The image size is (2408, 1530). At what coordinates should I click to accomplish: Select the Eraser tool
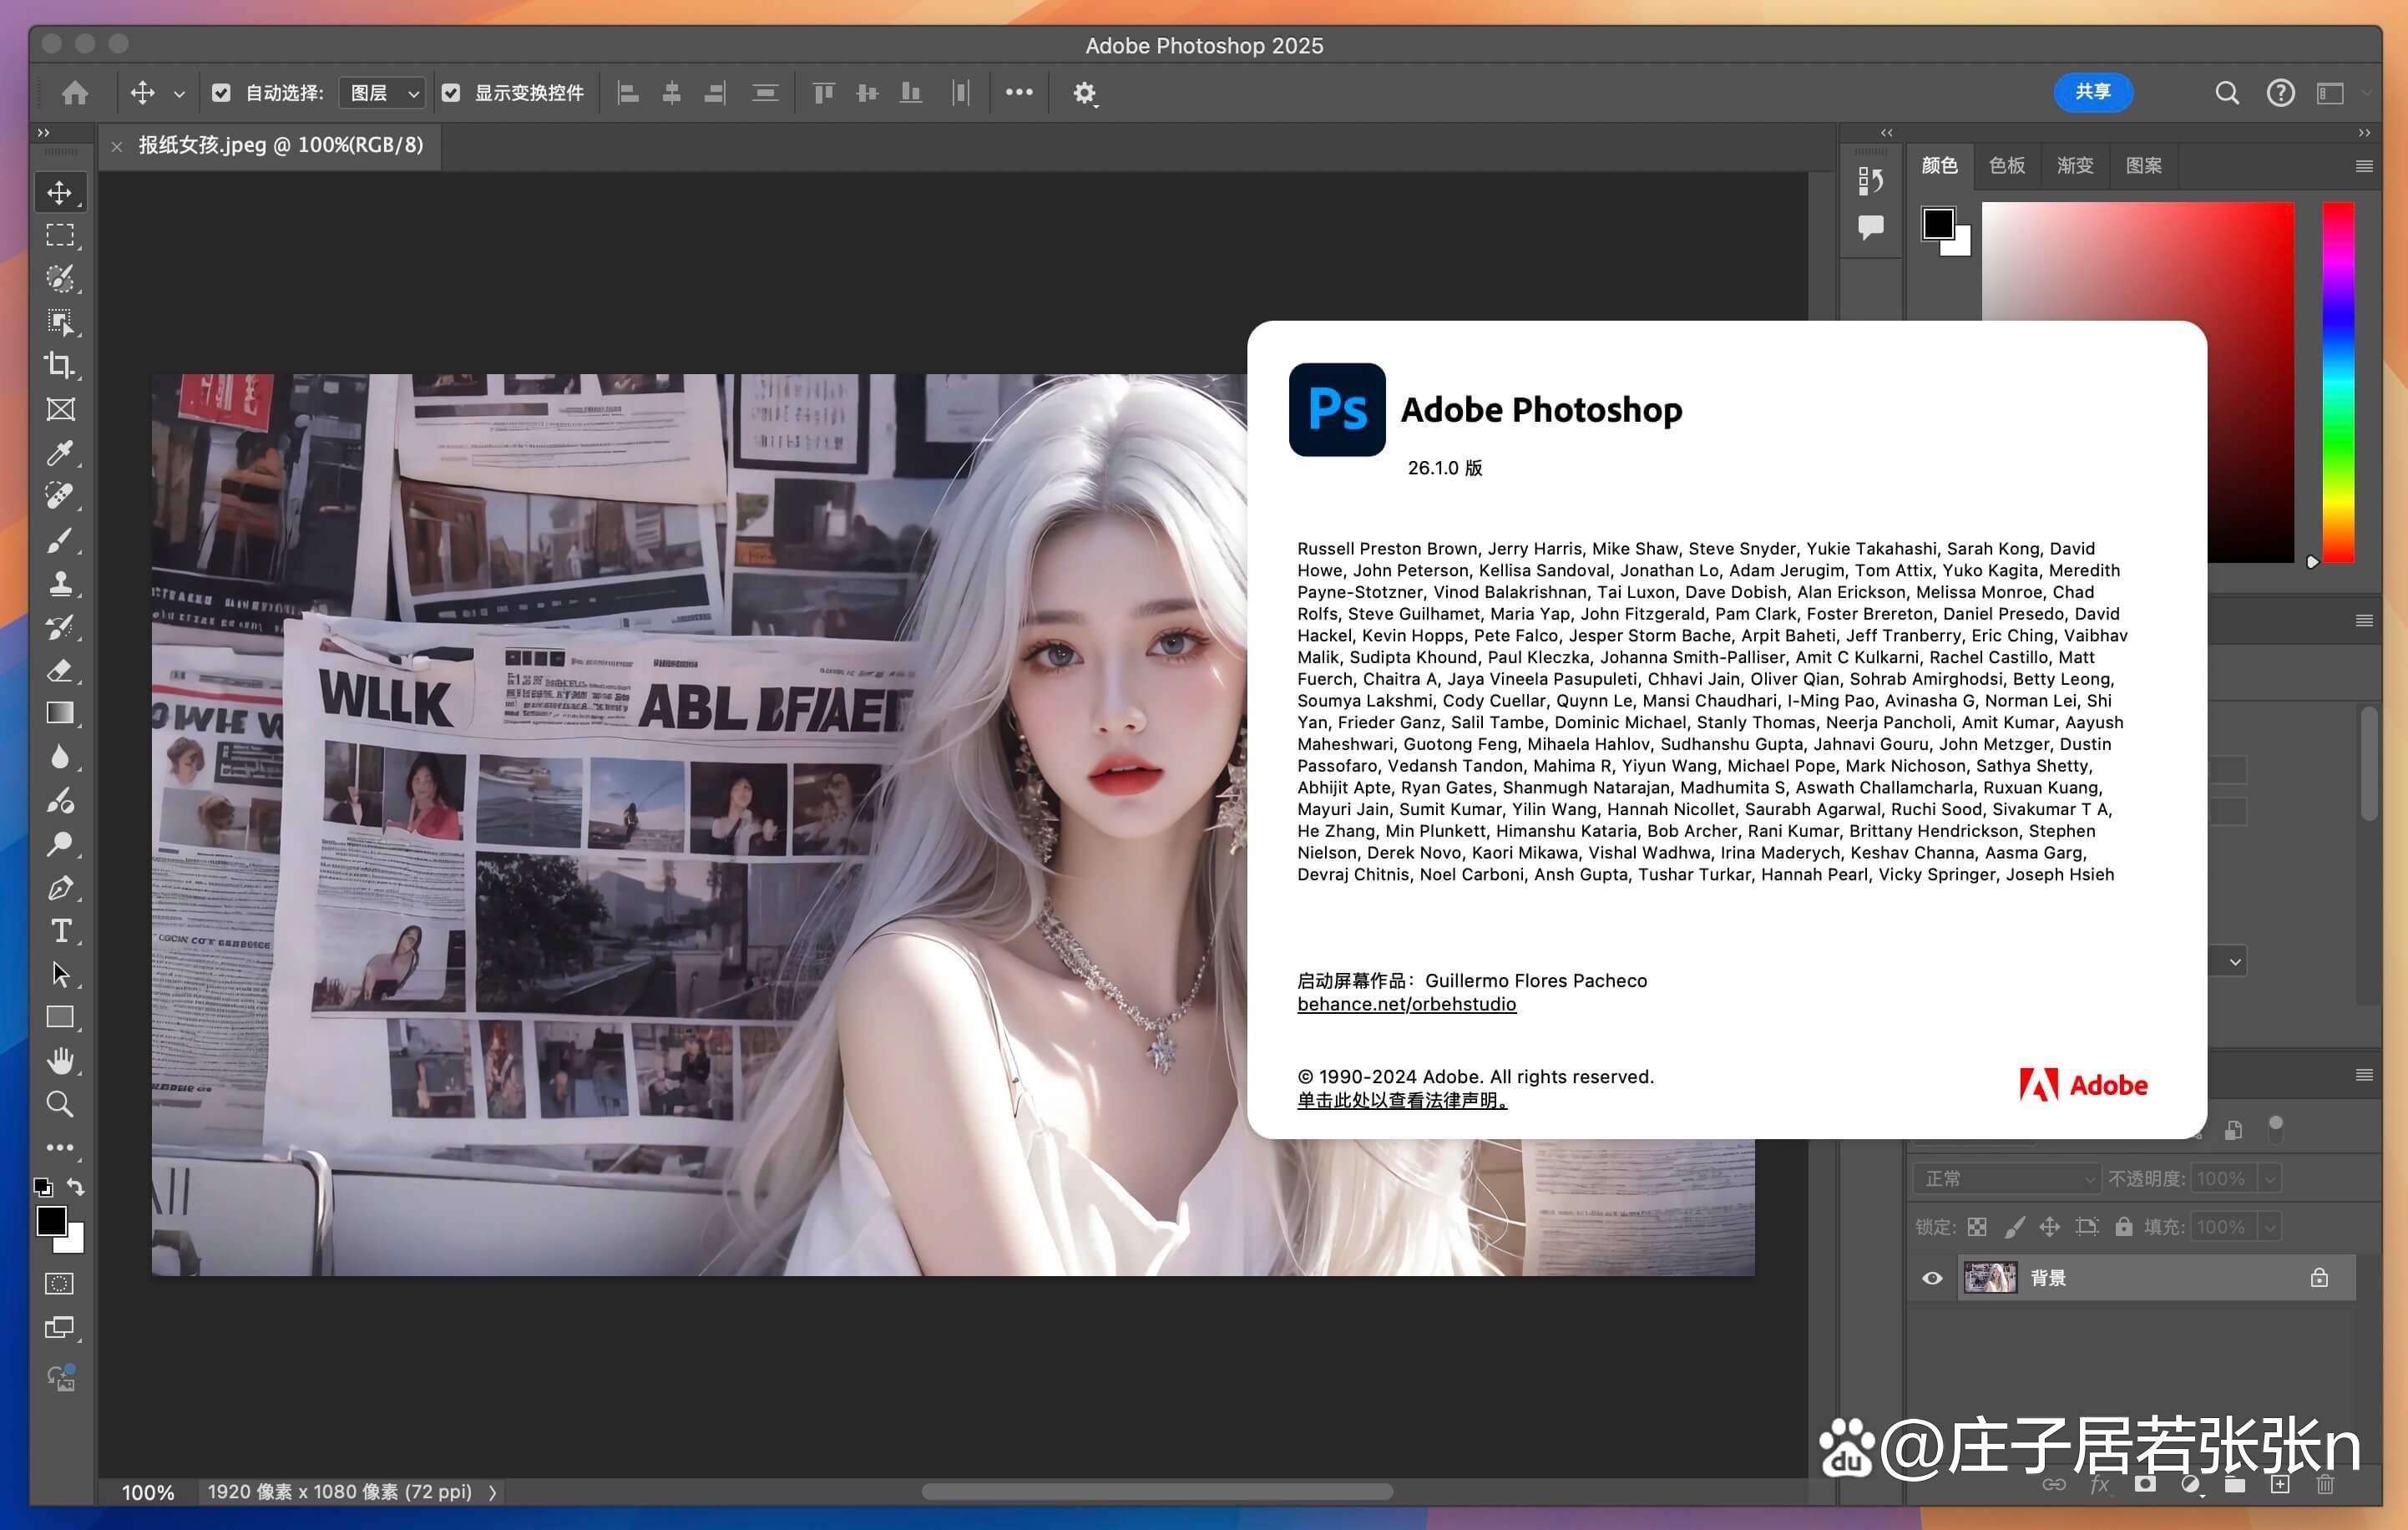pos(60,670)
